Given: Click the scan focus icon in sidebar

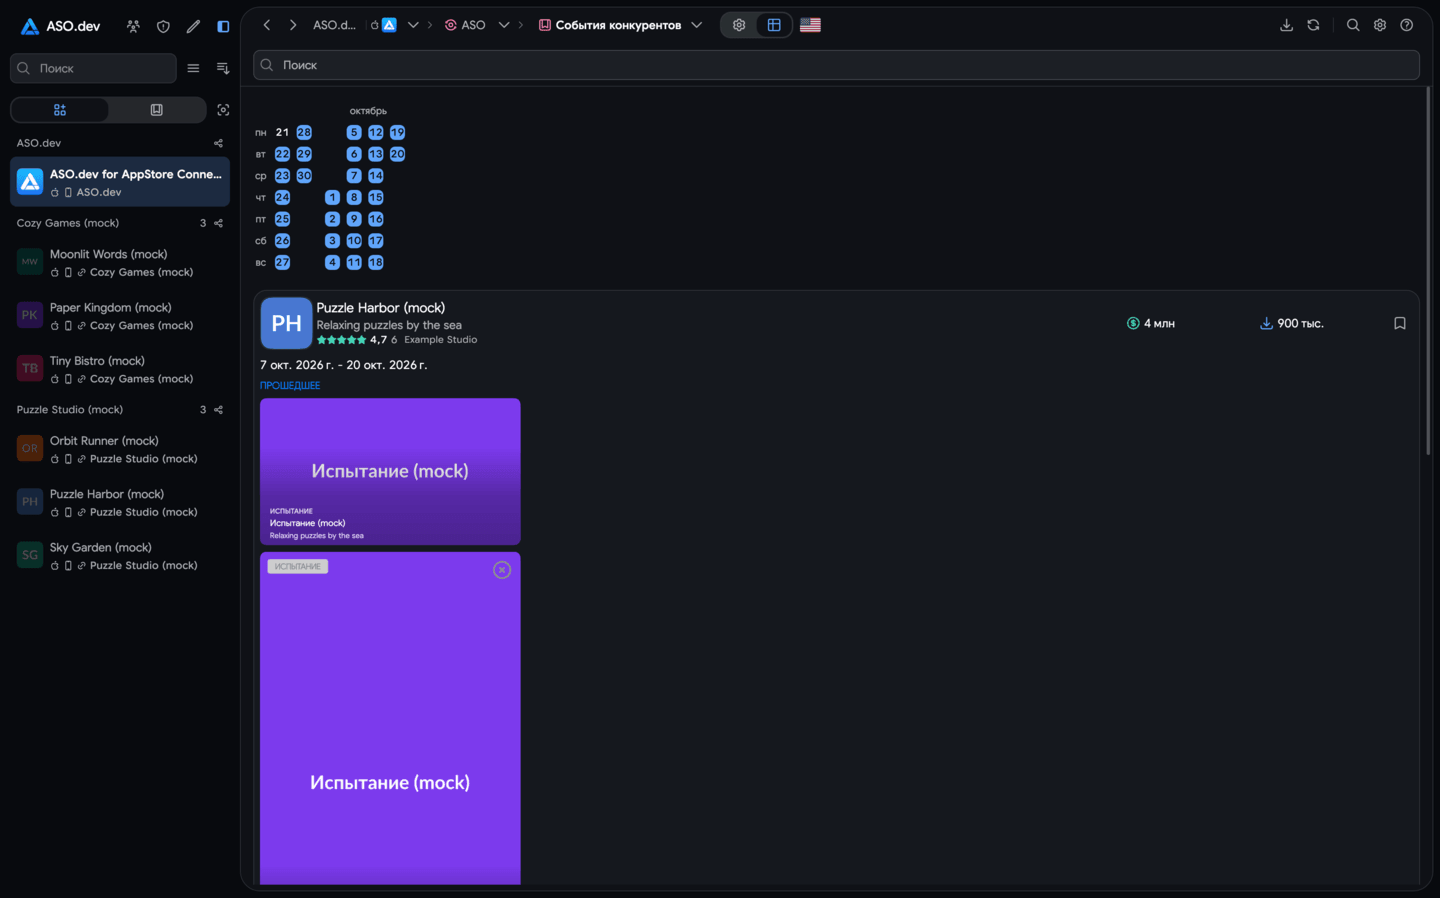Looking at the screenshot, I should (223, 110).
